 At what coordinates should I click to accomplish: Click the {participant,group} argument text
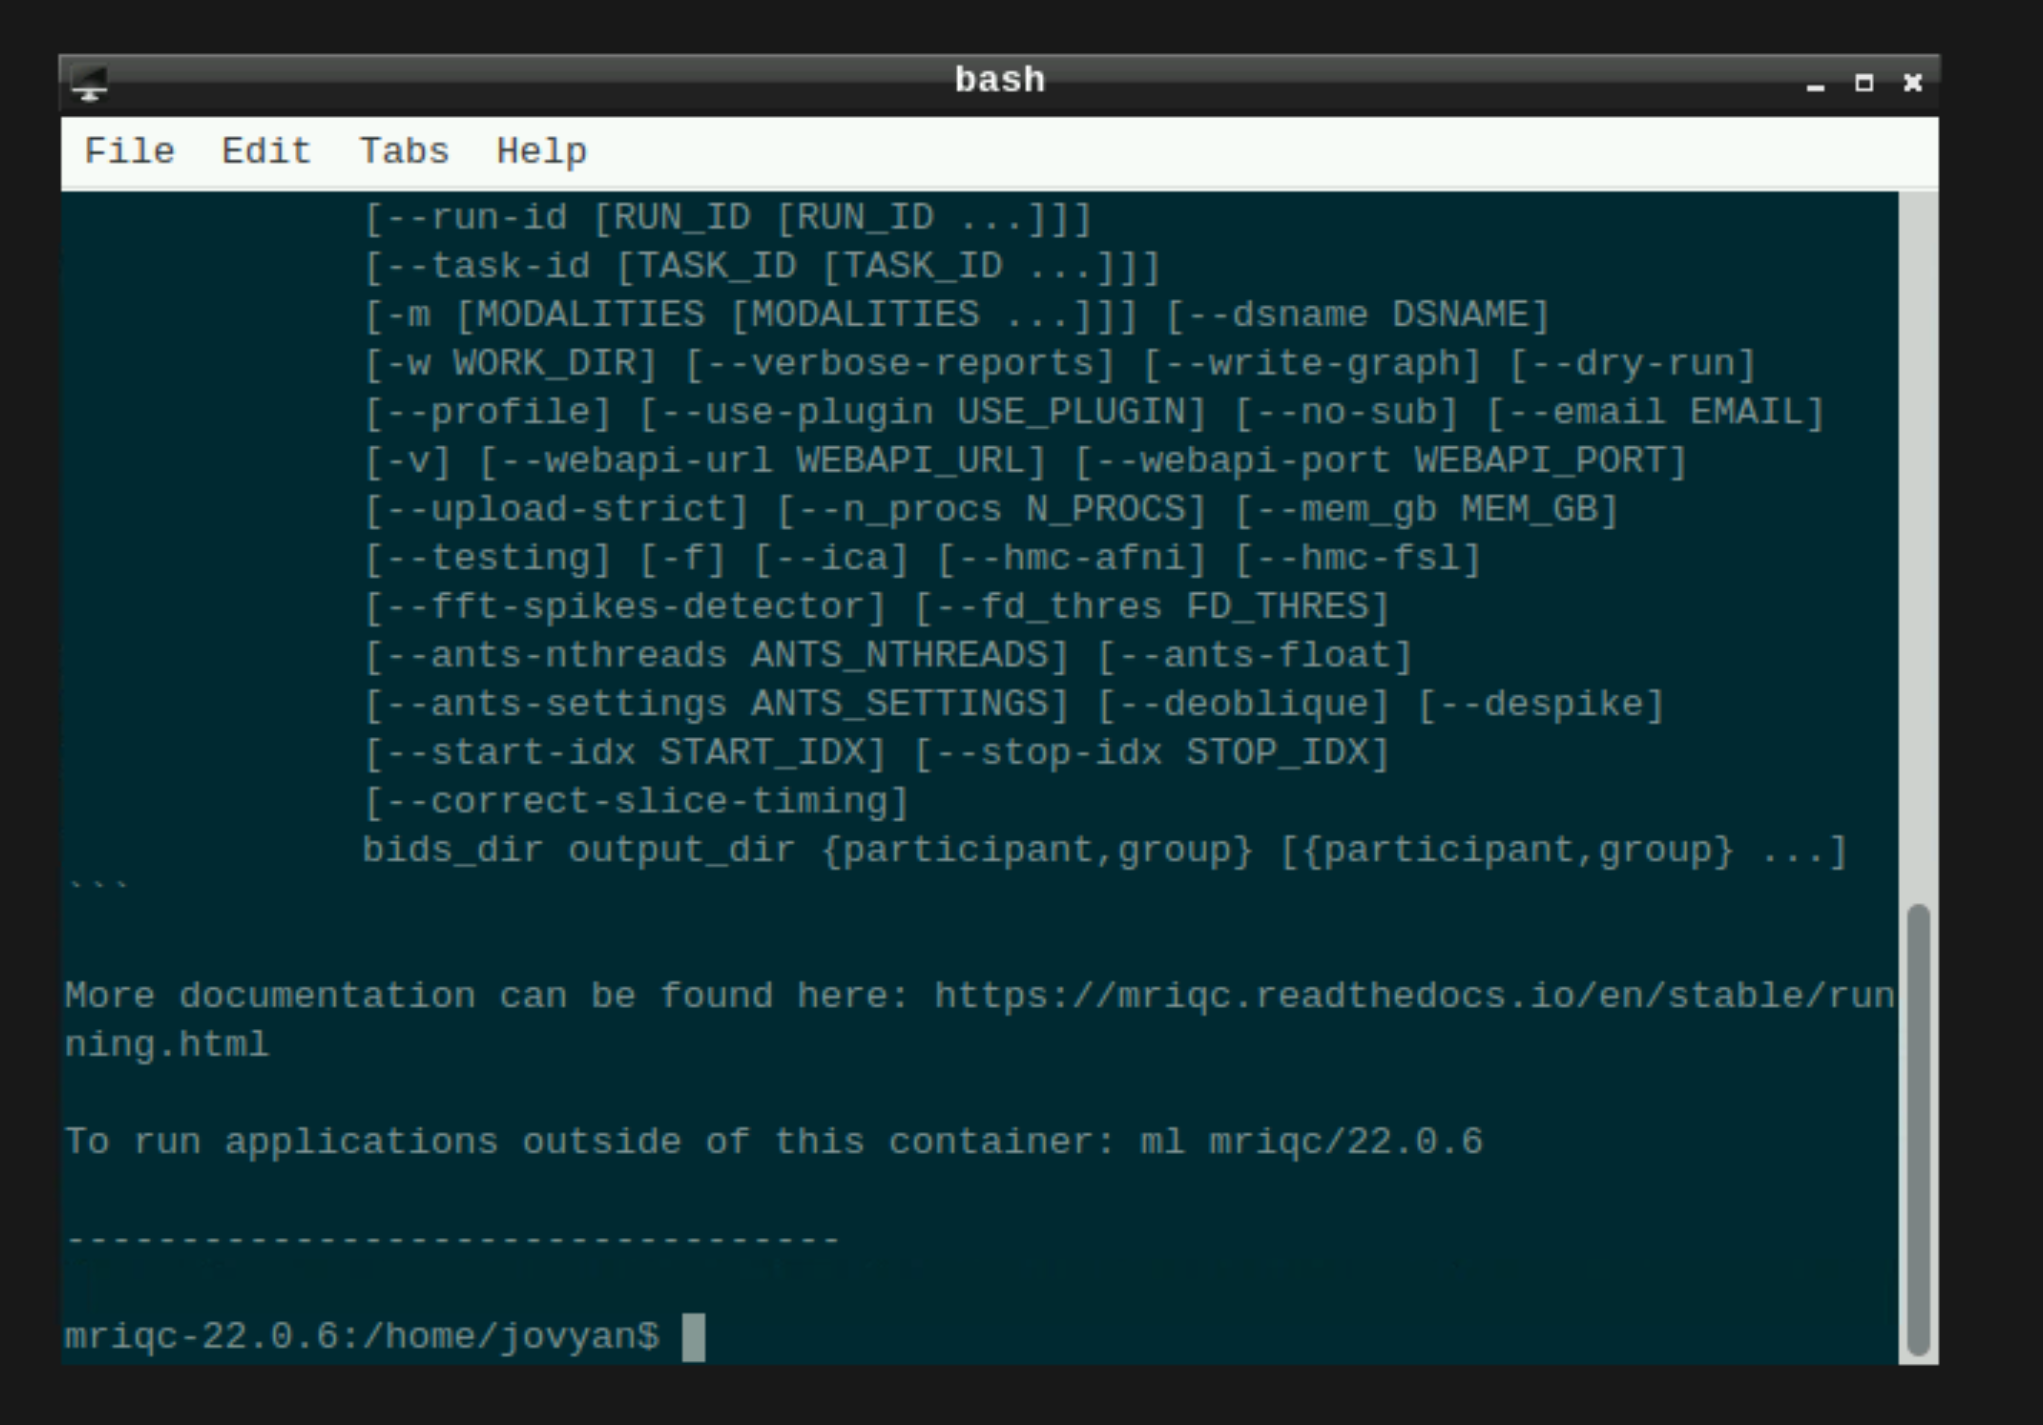tap(1040, 848)
